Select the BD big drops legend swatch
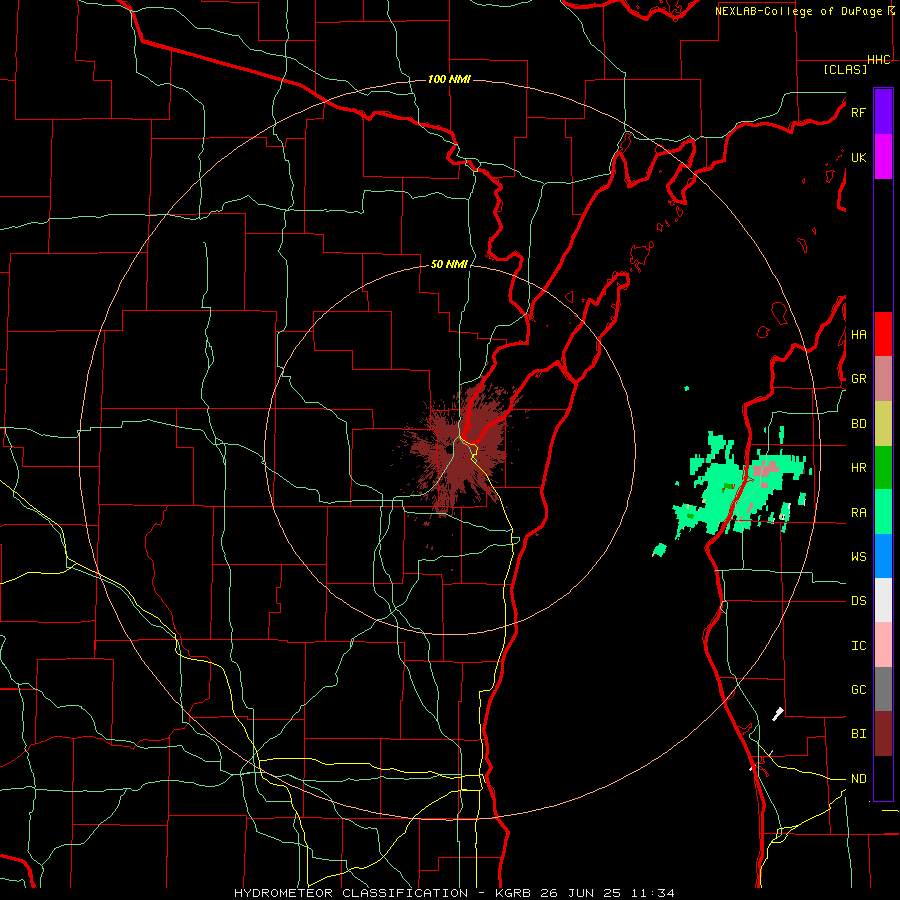Screen dimensions: 900x900 pos(883,423)
